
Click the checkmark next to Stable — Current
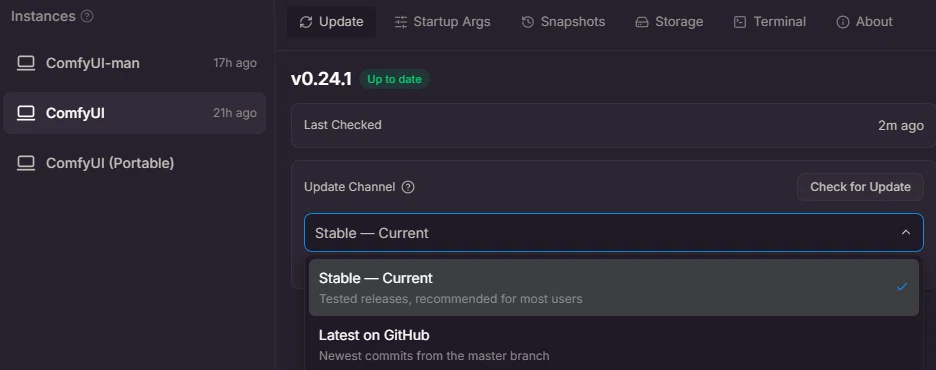pyautogui.click(x=901, y=287)
